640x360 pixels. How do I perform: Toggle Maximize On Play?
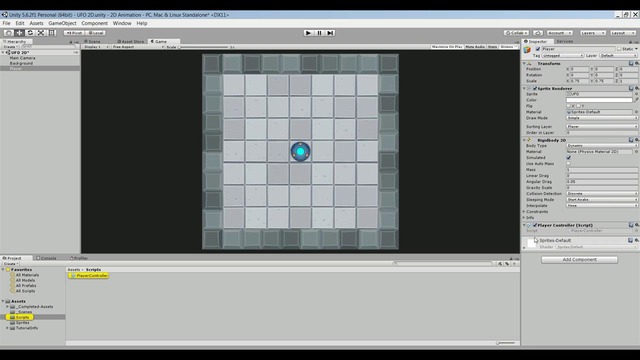tap(447, 47)
